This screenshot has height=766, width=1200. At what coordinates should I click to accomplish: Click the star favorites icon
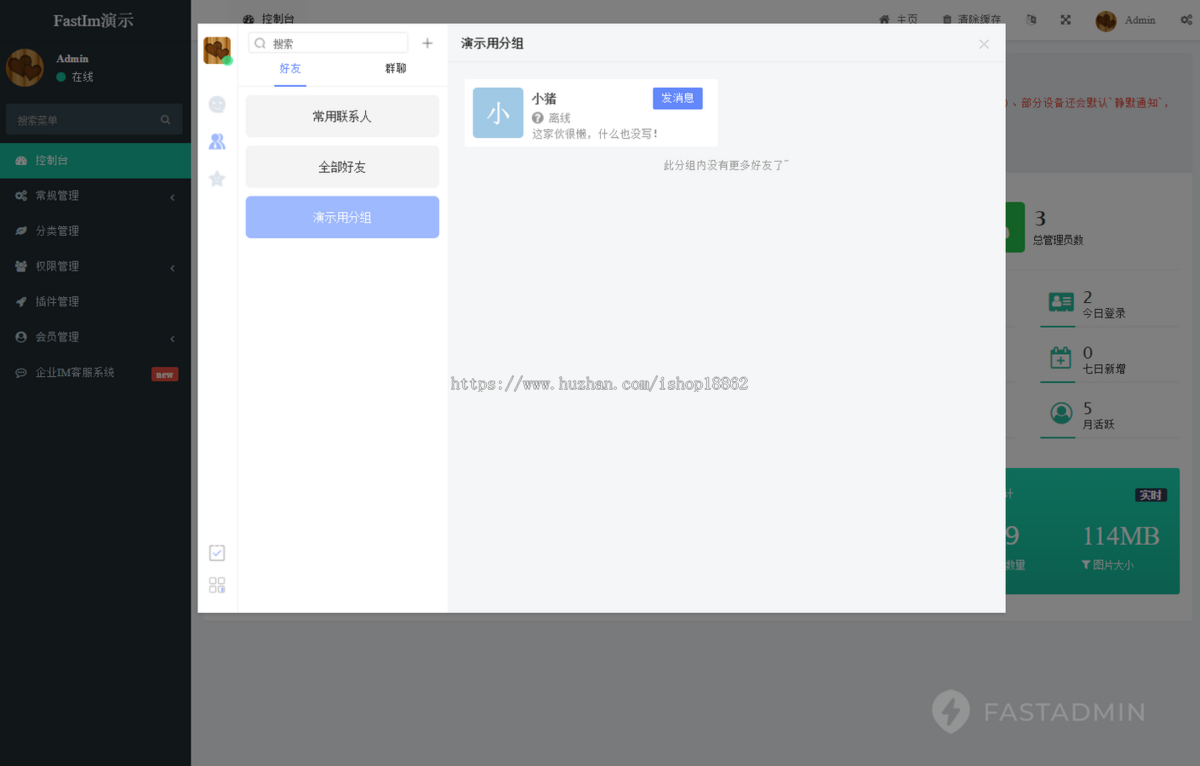[x=216, y=178]
